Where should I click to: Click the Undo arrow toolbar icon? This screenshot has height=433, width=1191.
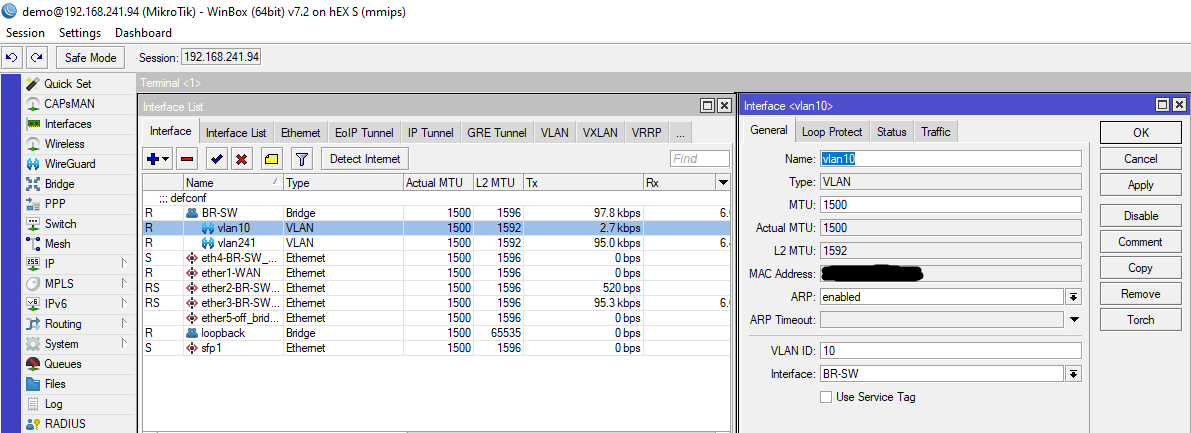[x=12, y=57]
